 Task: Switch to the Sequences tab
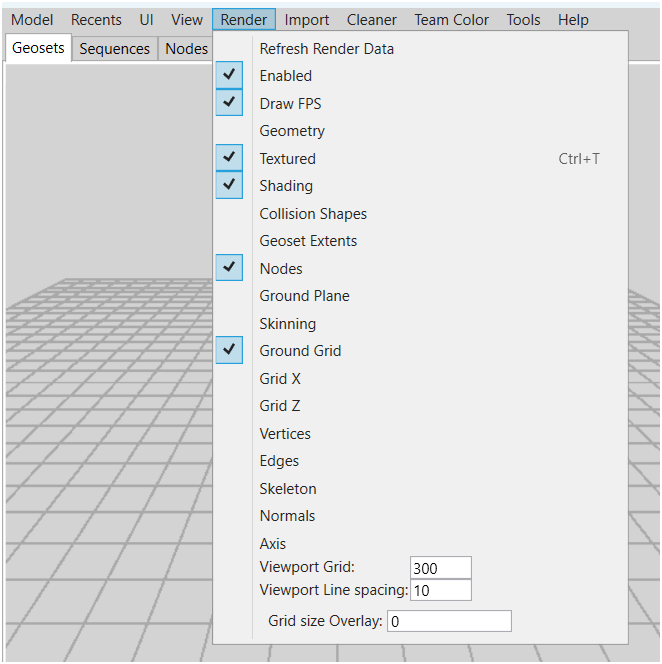114,49
